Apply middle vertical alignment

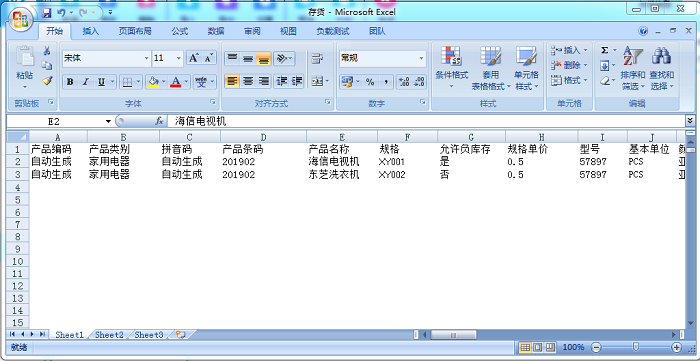pyautogui.click(x=248, y=58)
